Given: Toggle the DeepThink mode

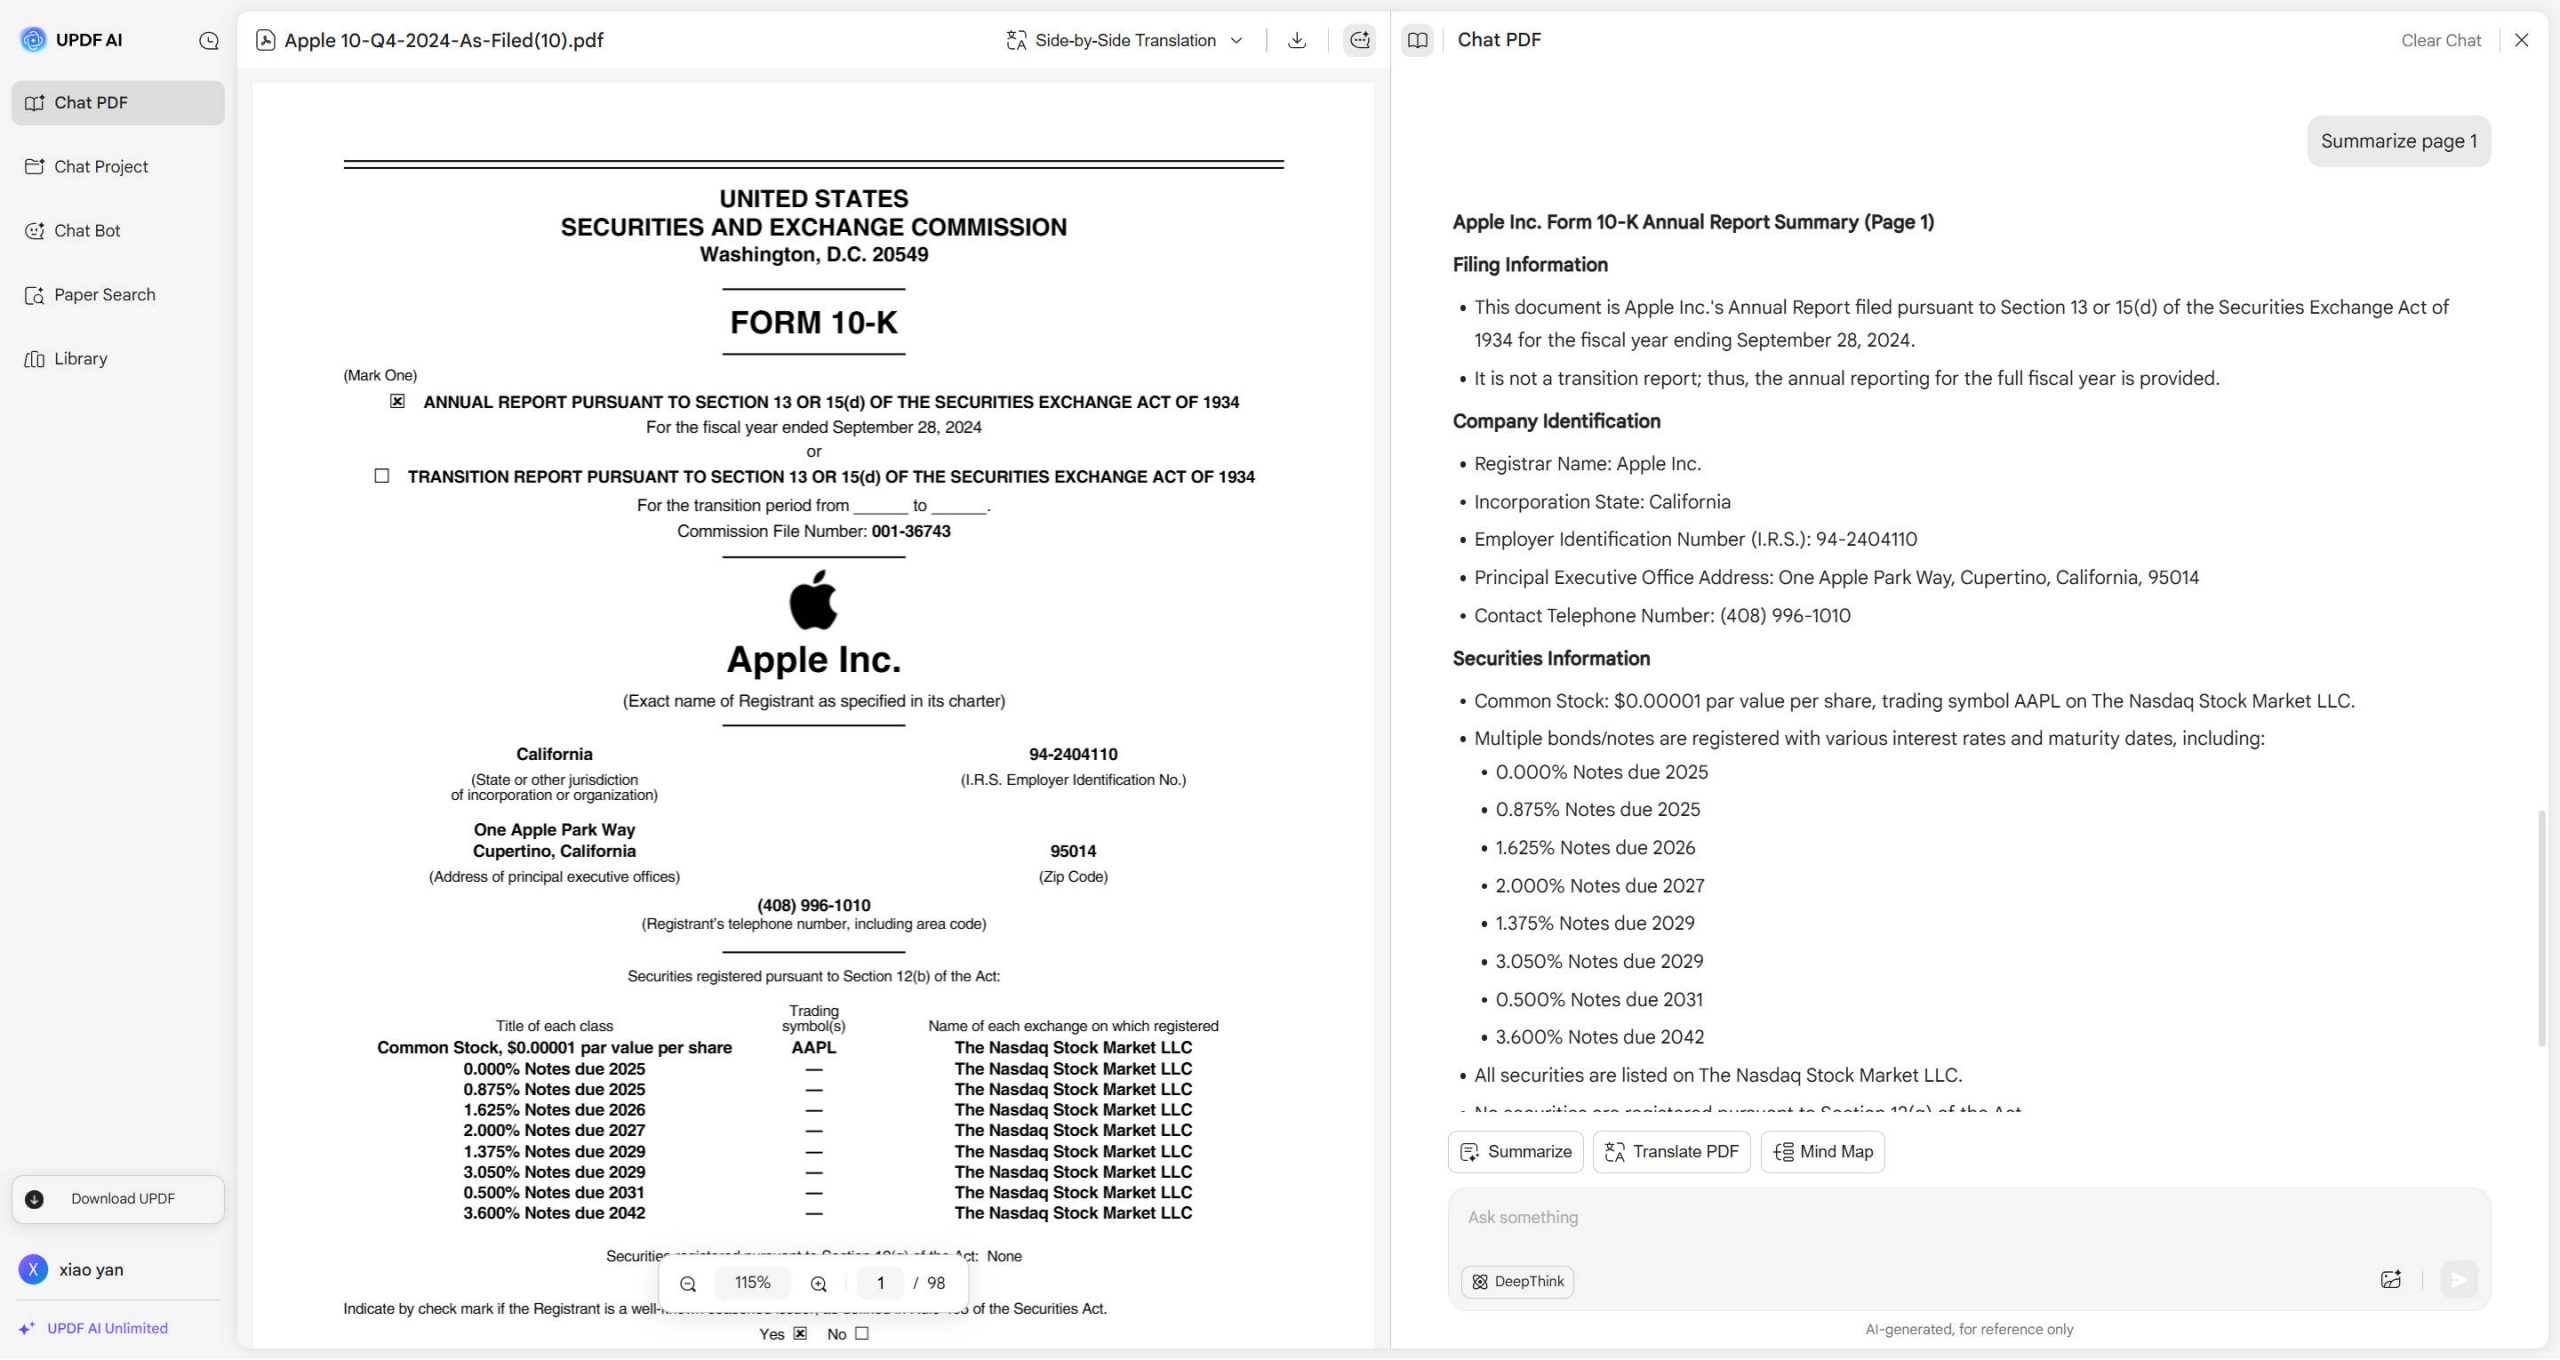Looking at the screenshot, I should point(1518,1282).
